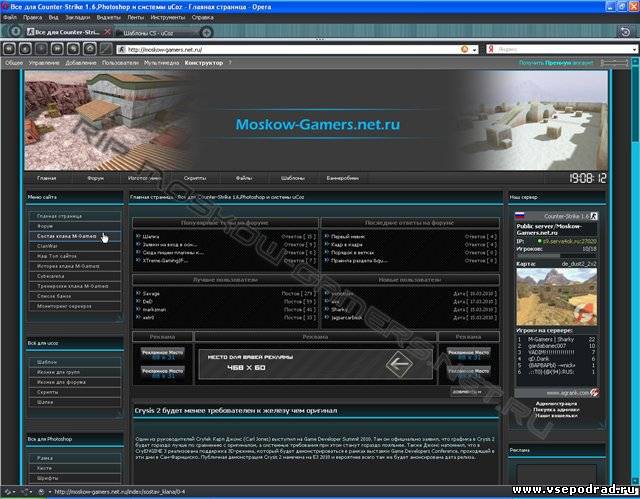Click the orange feed icon in address bar
The height and width of the screenshot is (499, 640).
tap(464, 49)
